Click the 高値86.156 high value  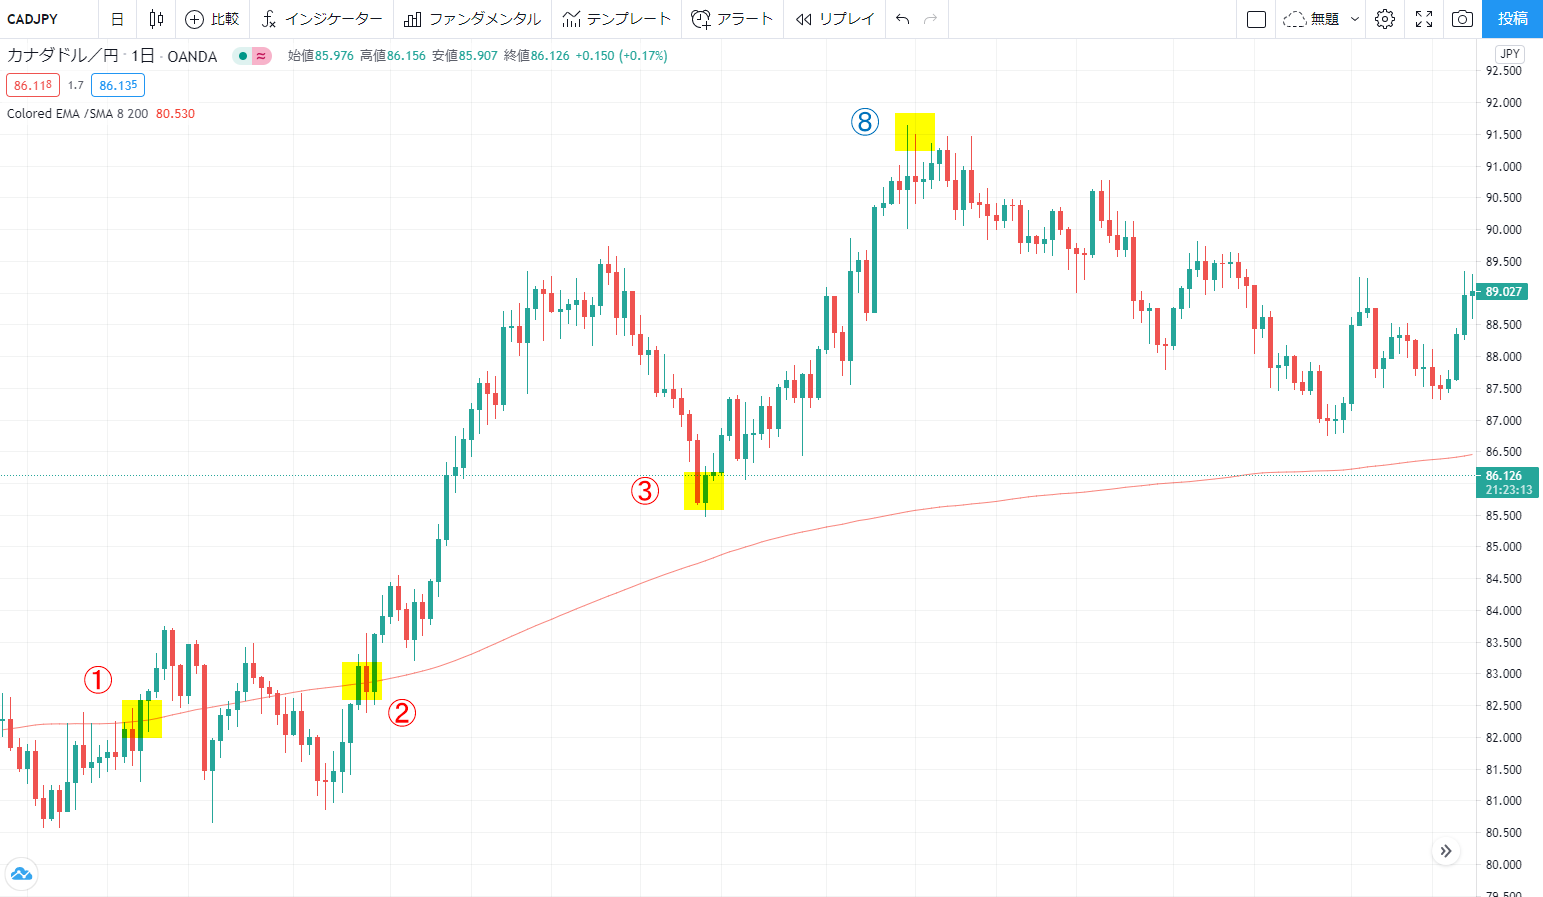tap(393, 56)
